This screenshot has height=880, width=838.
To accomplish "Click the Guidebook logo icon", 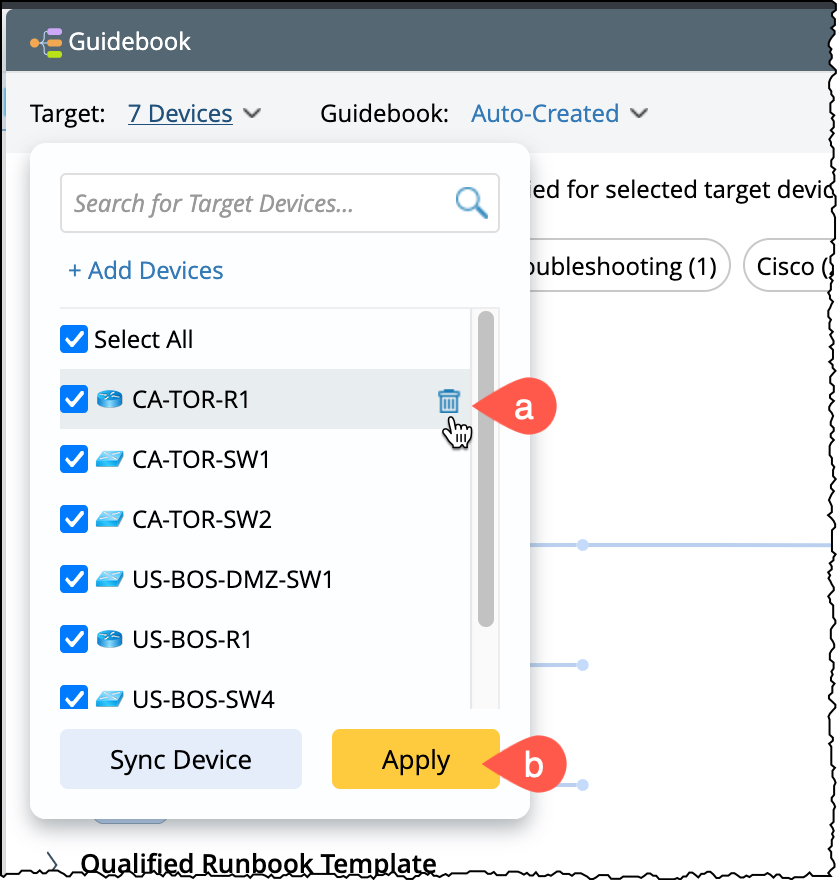I will [47, 42].
